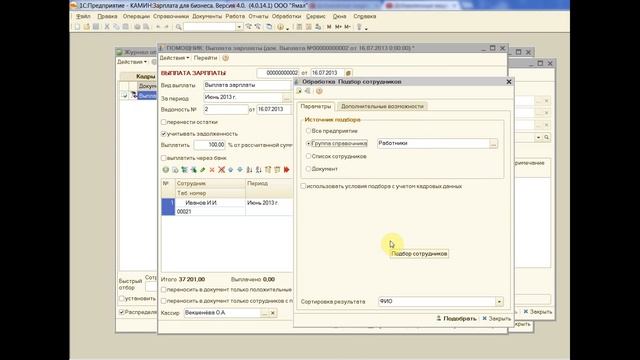The height and width of the screenshot is (360, 640).
Task: Click the Подобрать button
Action: (x=456, y=318)
